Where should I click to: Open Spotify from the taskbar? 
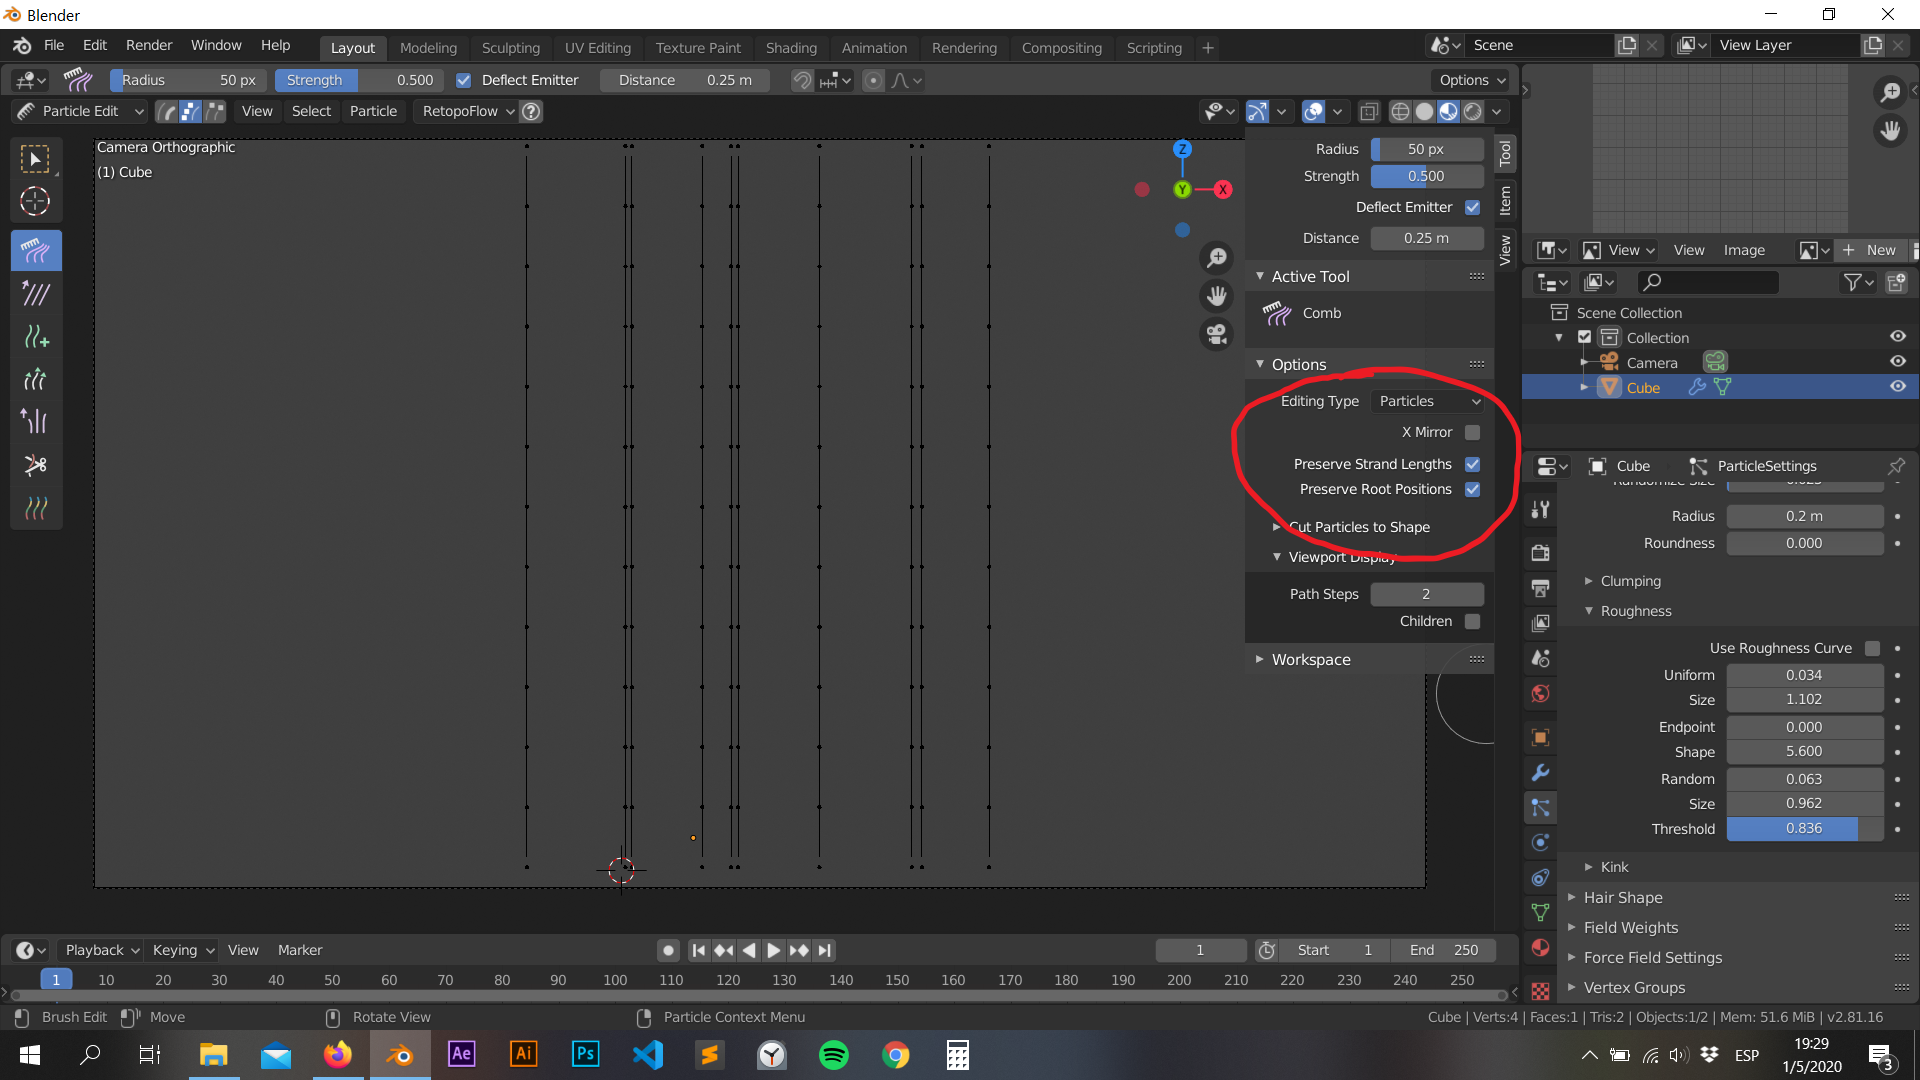(833, 1055)
